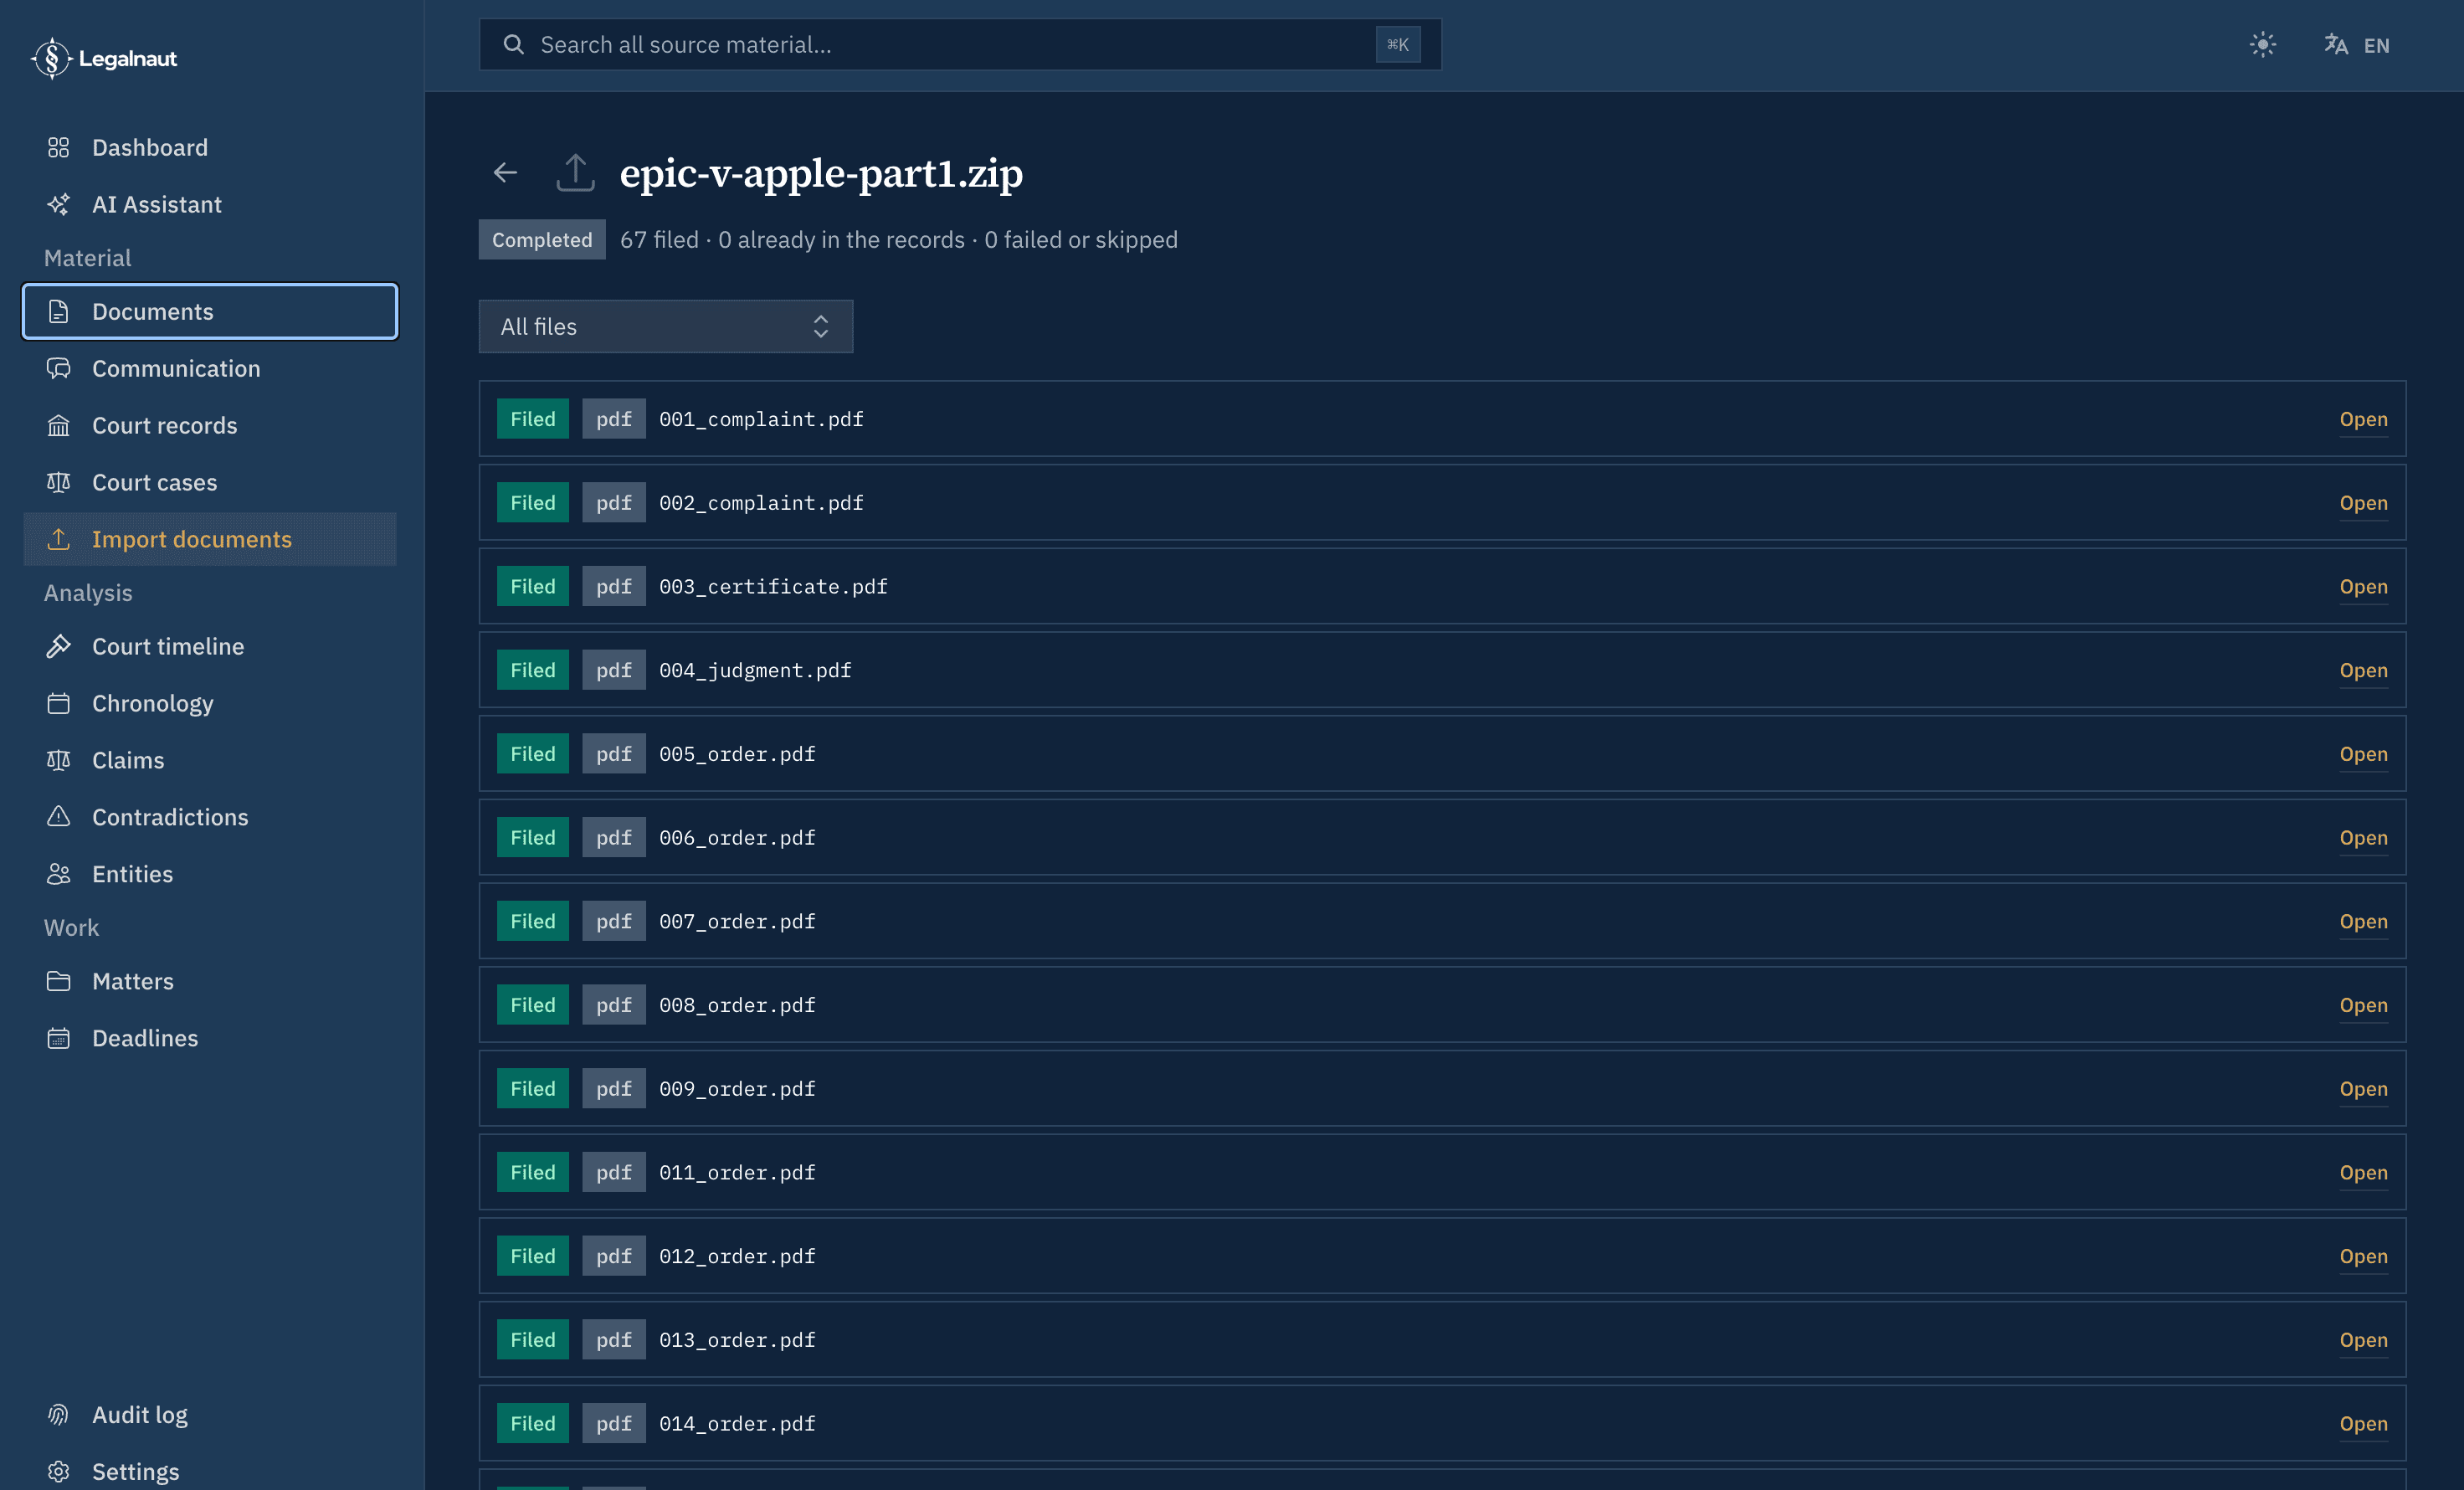The height and width of the screenshot is (1490, 2464).
Task: Focus the Search all source material field
Action: [x=960, y=45]
